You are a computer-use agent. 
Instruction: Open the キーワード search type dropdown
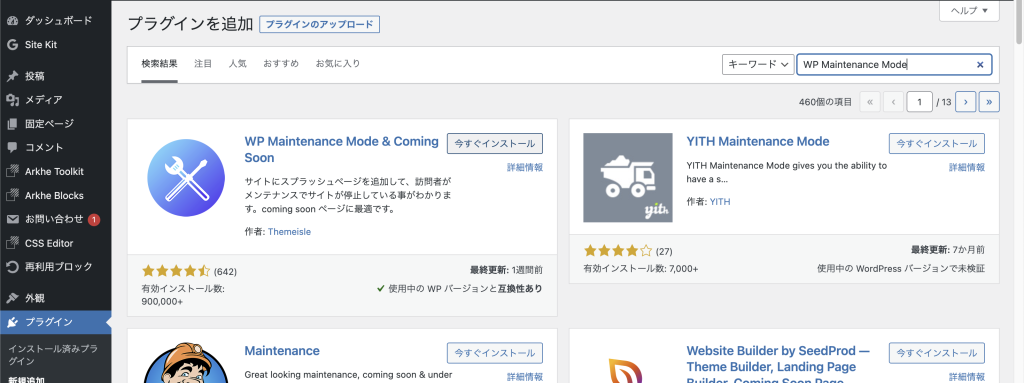(758, 65)
